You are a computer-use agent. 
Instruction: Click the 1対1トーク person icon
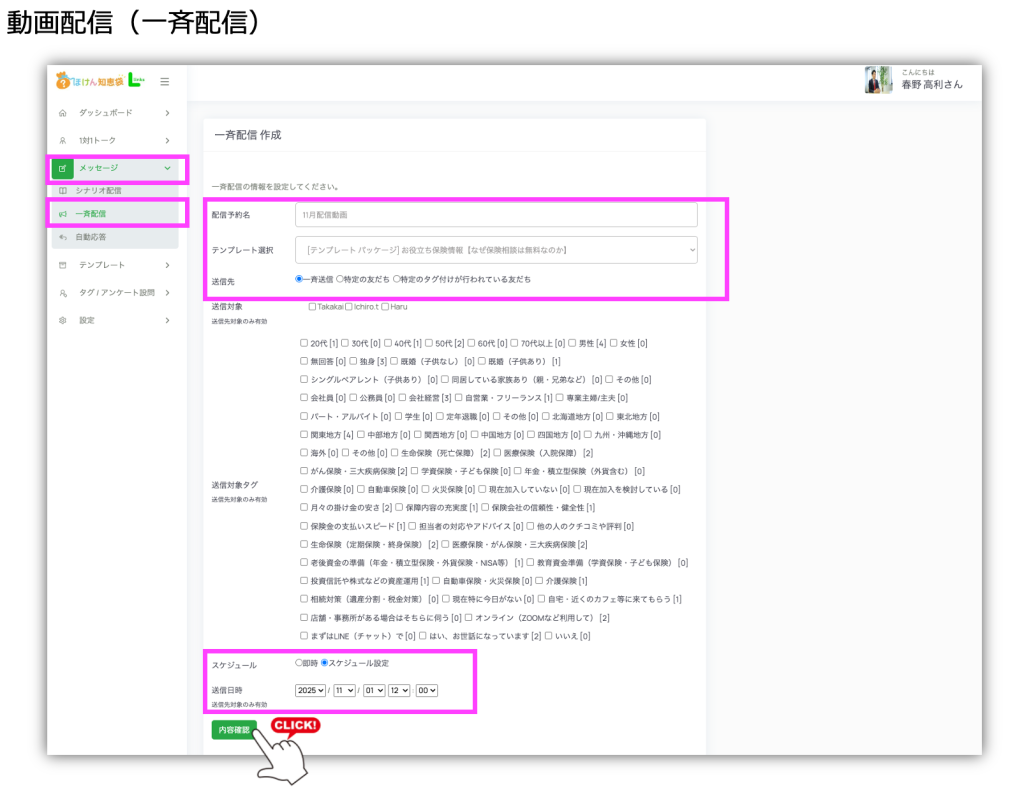coord(63,140)
